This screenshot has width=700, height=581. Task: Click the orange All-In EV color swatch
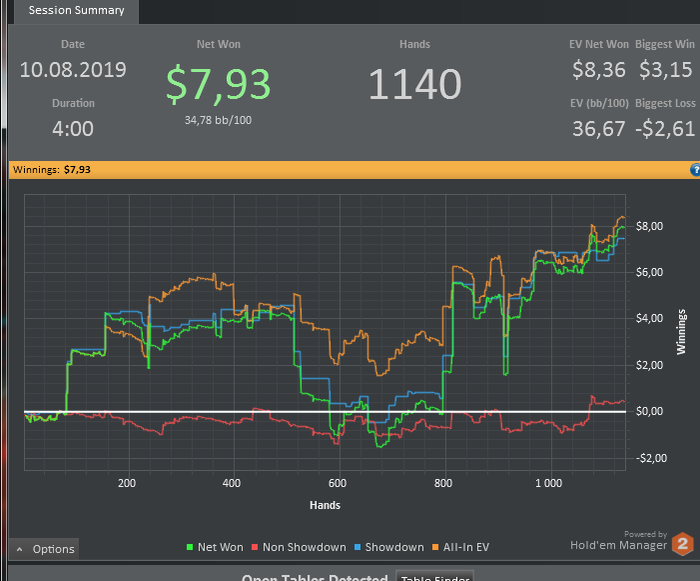[435, 547]
